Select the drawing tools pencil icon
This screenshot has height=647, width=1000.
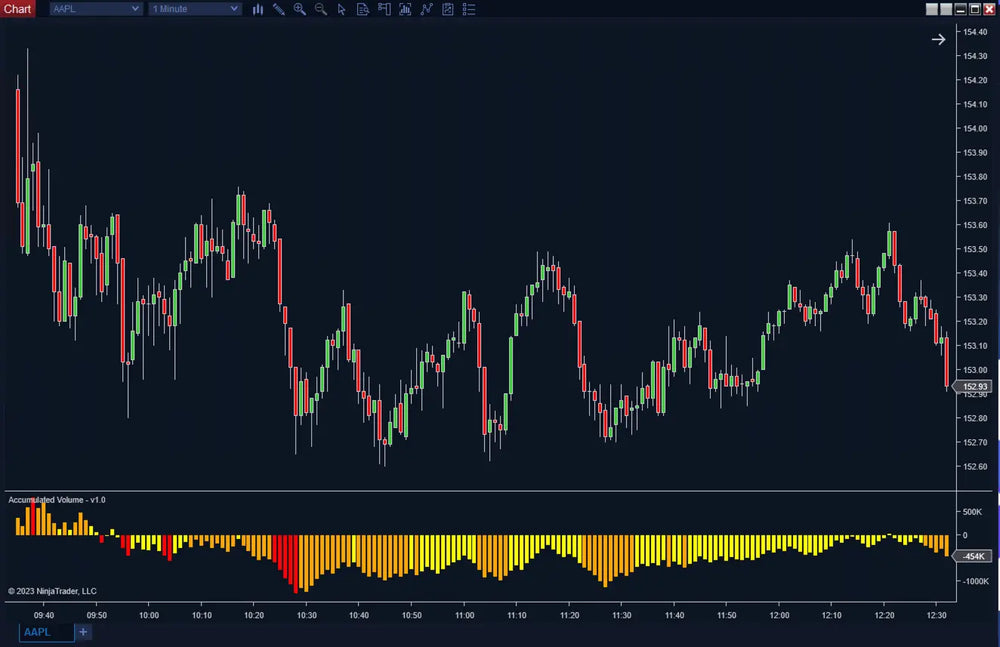[280, 9]
